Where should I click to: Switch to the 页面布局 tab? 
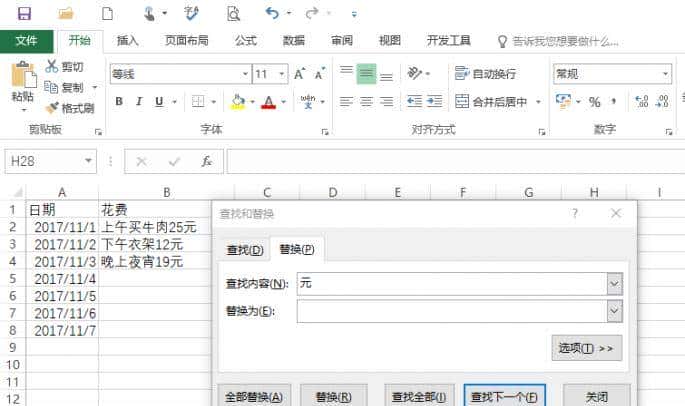(x=187, y=41)
